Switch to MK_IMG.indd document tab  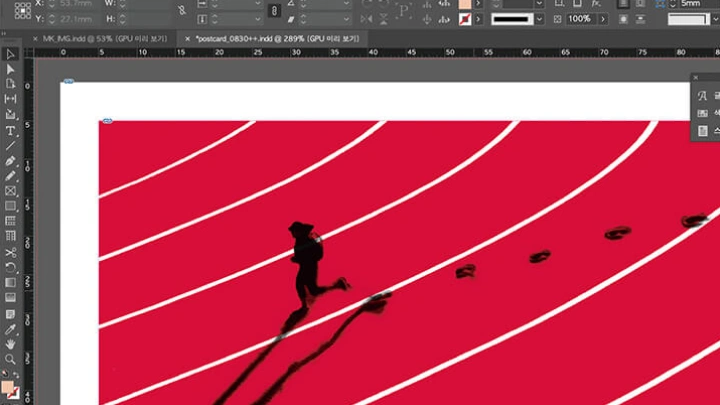pos(77,38)
